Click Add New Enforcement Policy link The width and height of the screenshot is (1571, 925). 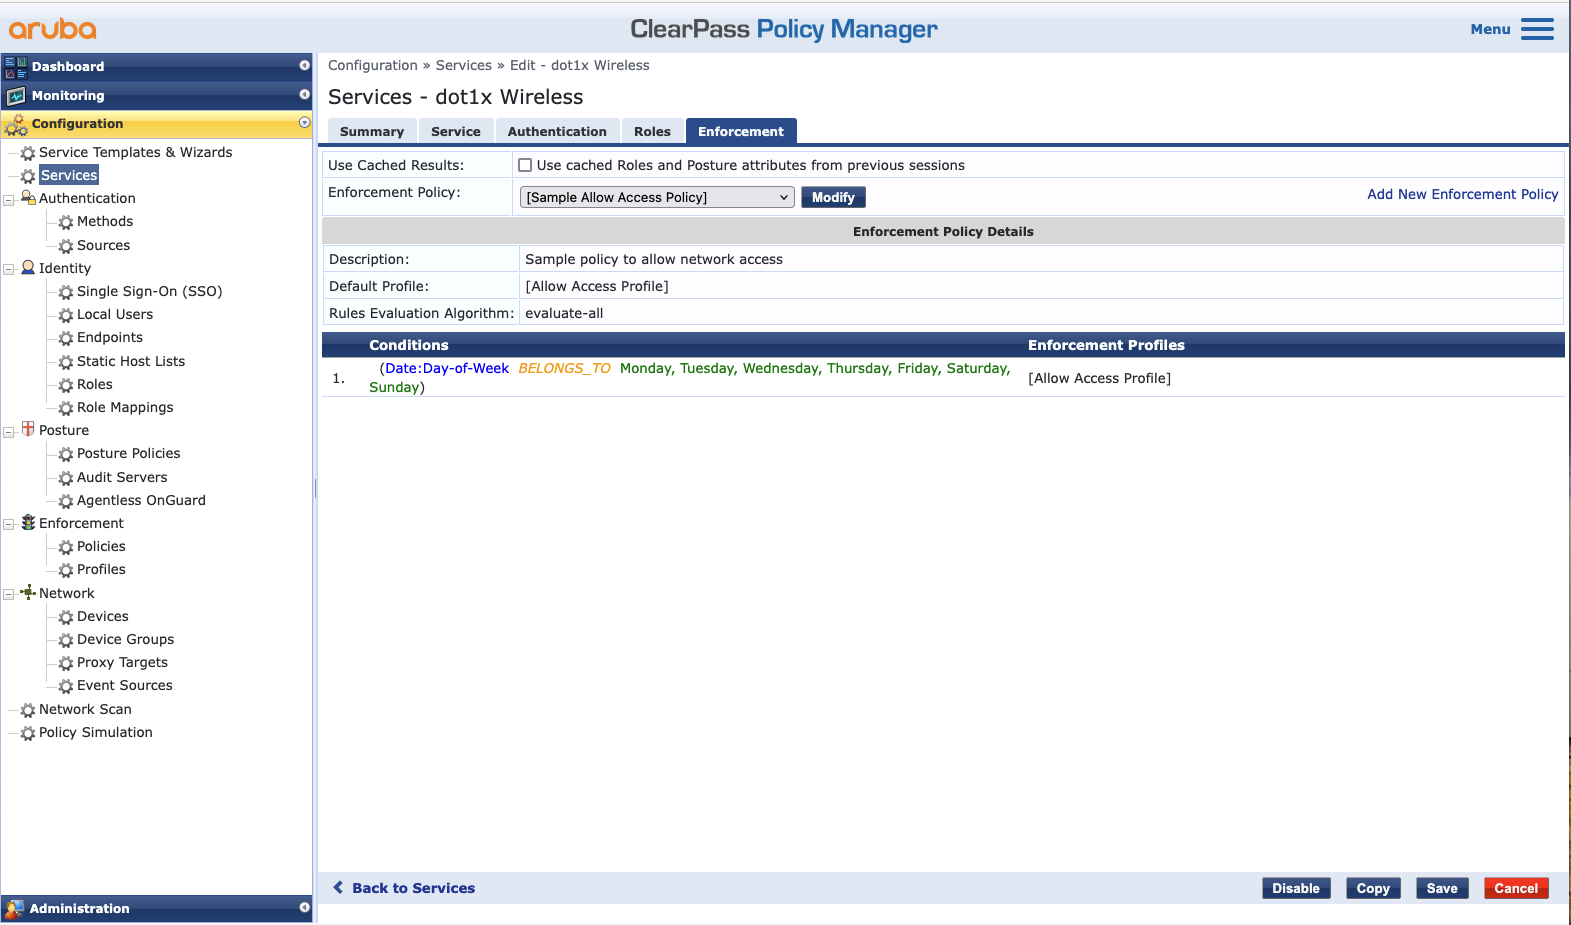pos(1462,194)
